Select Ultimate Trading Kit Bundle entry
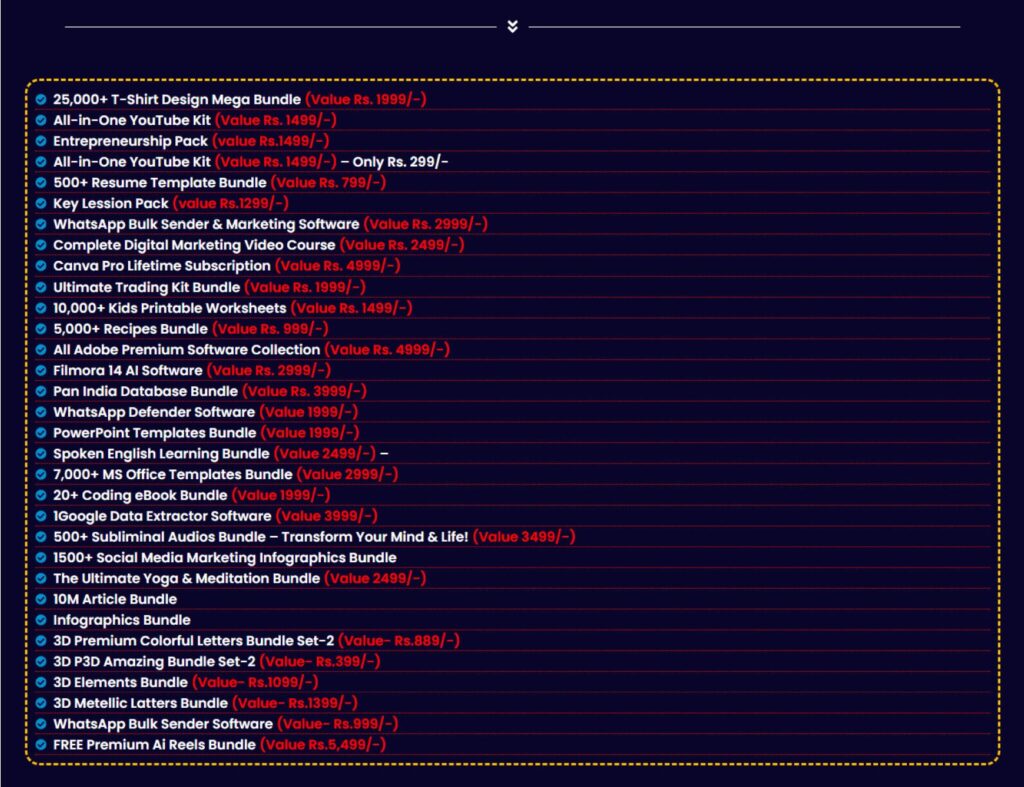The image size is (1024, 787). pyautogui.click(x=146, y=287)
